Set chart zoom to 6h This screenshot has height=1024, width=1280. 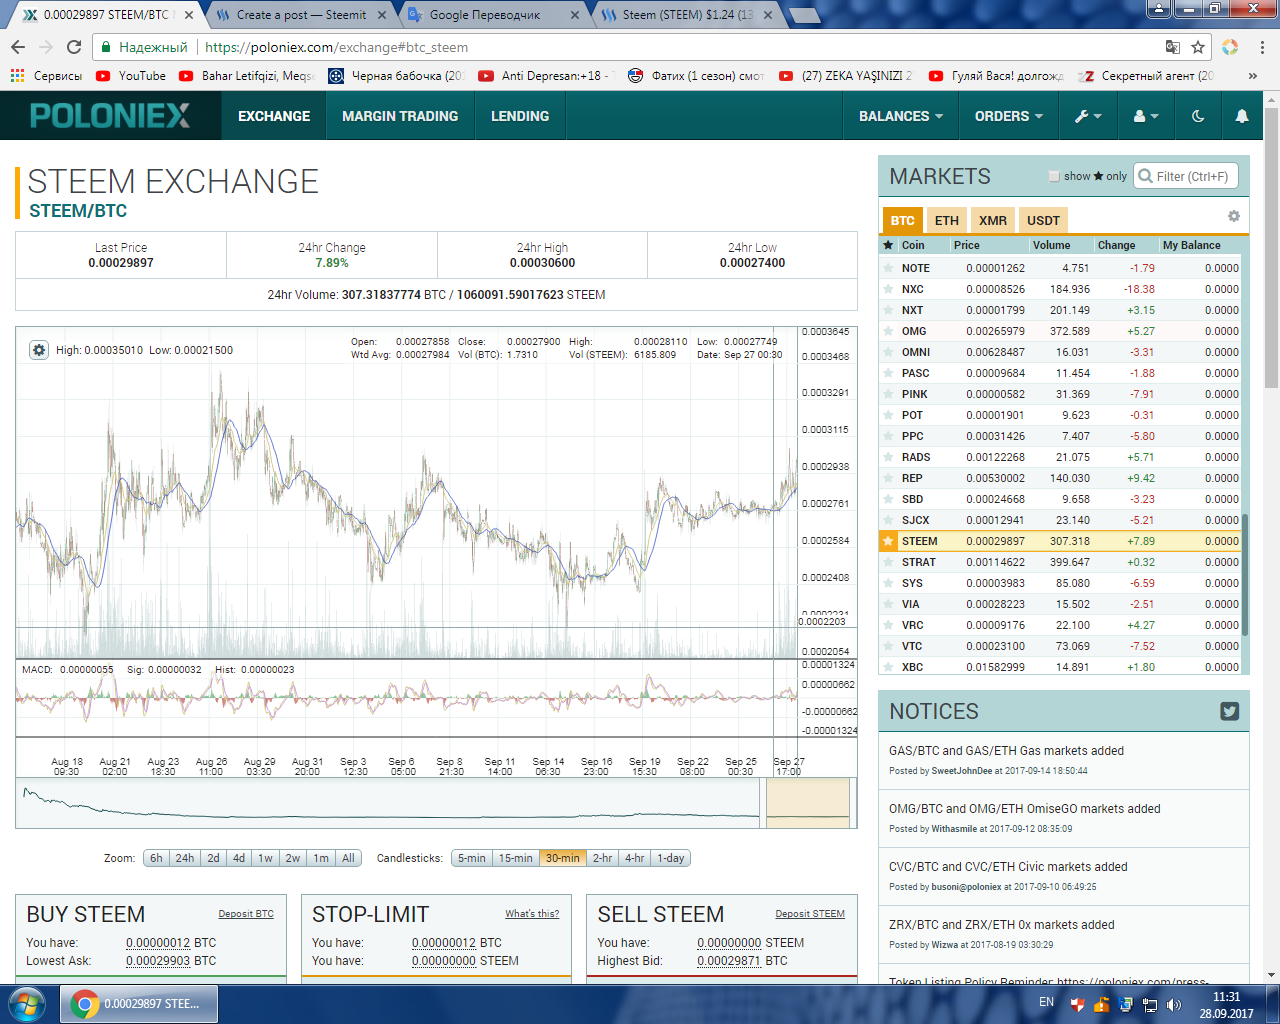click(156, 858)
